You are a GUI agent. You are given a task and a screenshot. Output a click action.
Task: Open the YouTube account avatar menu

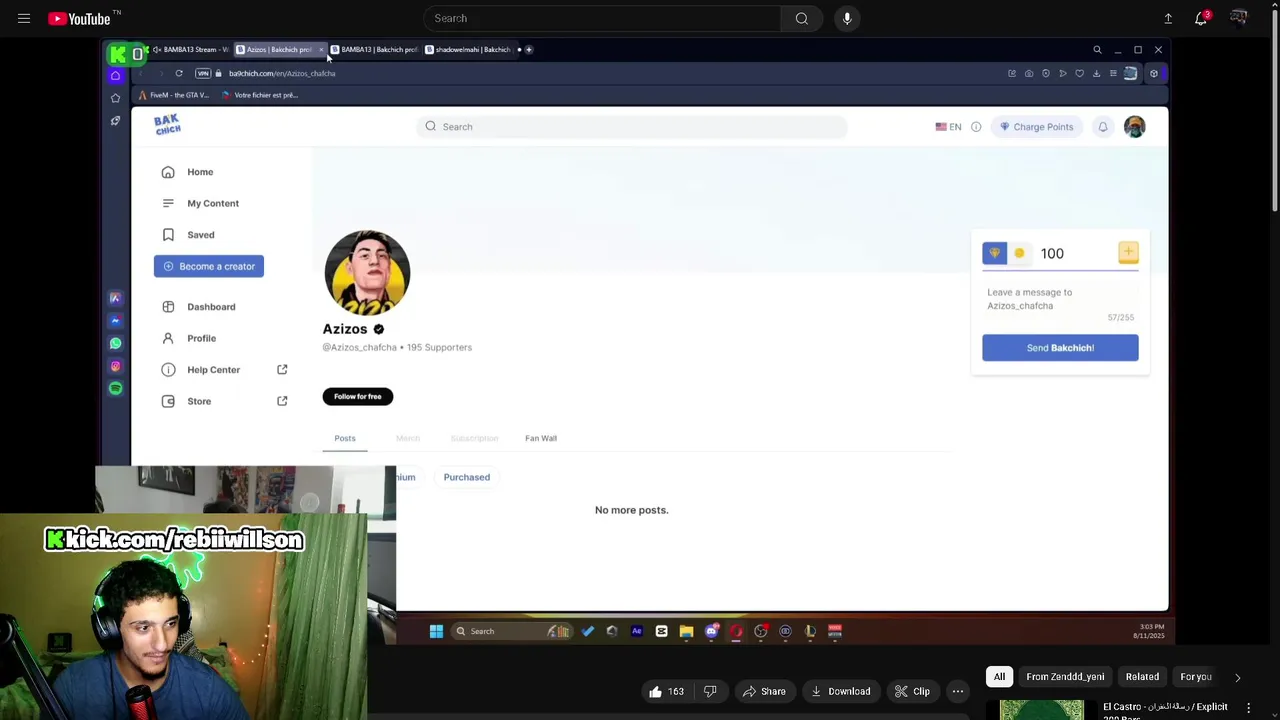1239,18
